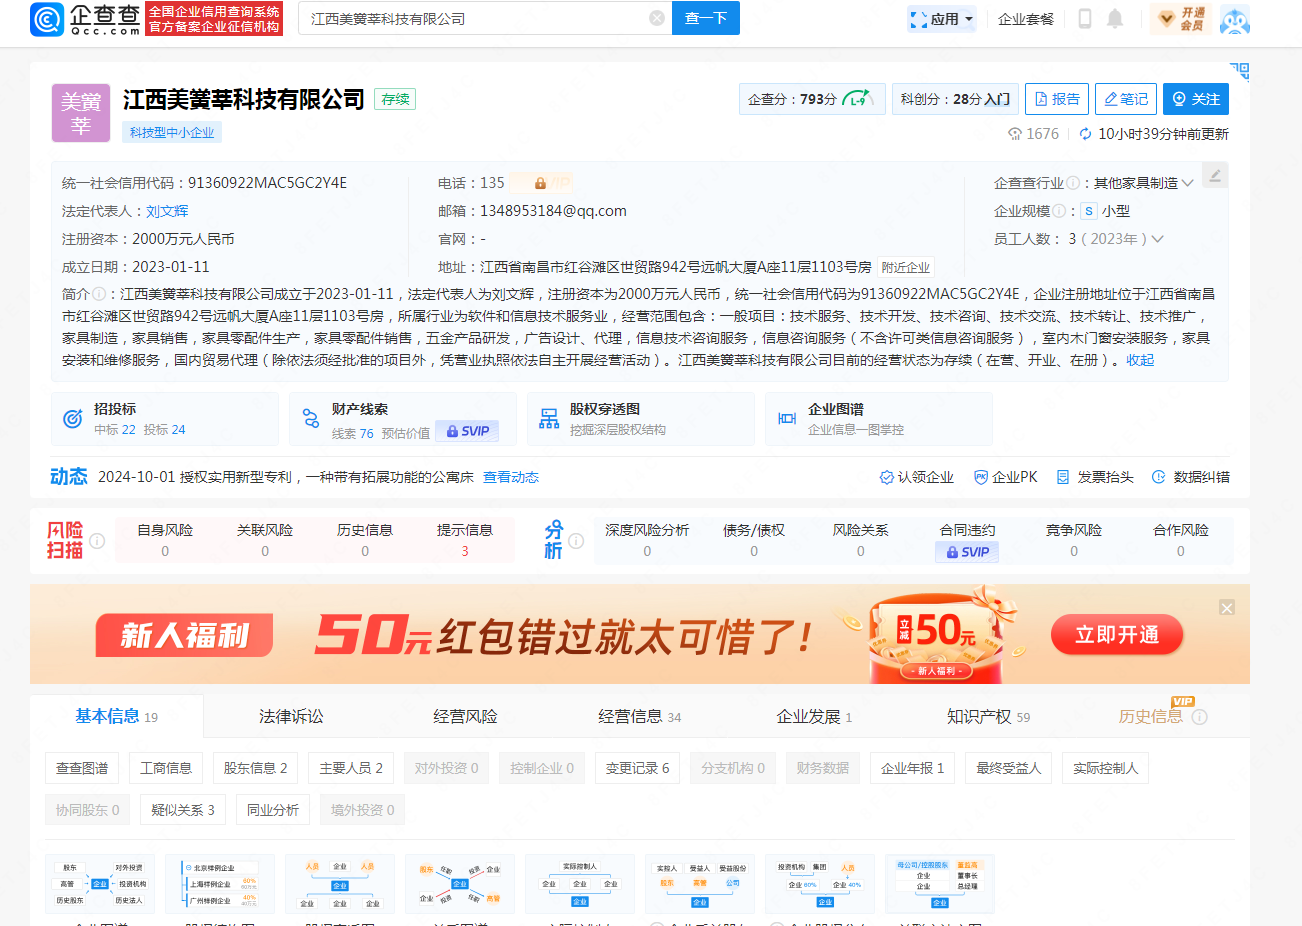Image resolution: width=1302 pixels, height=926 pixels.
Task: Expand the 员工人数 year dropdown
Action: (x=1157, y=239)
